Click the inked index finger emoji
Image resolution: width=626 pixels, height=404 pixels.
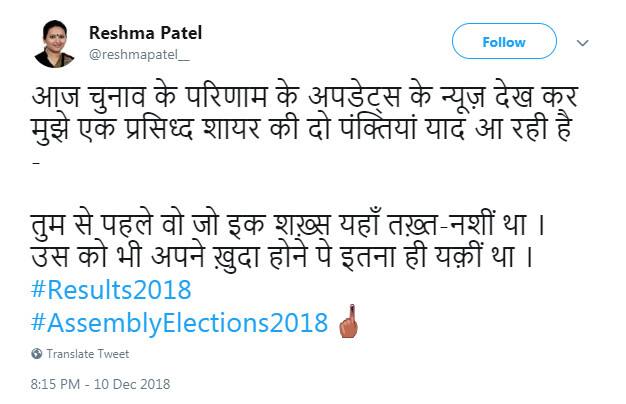pyautogui.click(x=349, y=322)
